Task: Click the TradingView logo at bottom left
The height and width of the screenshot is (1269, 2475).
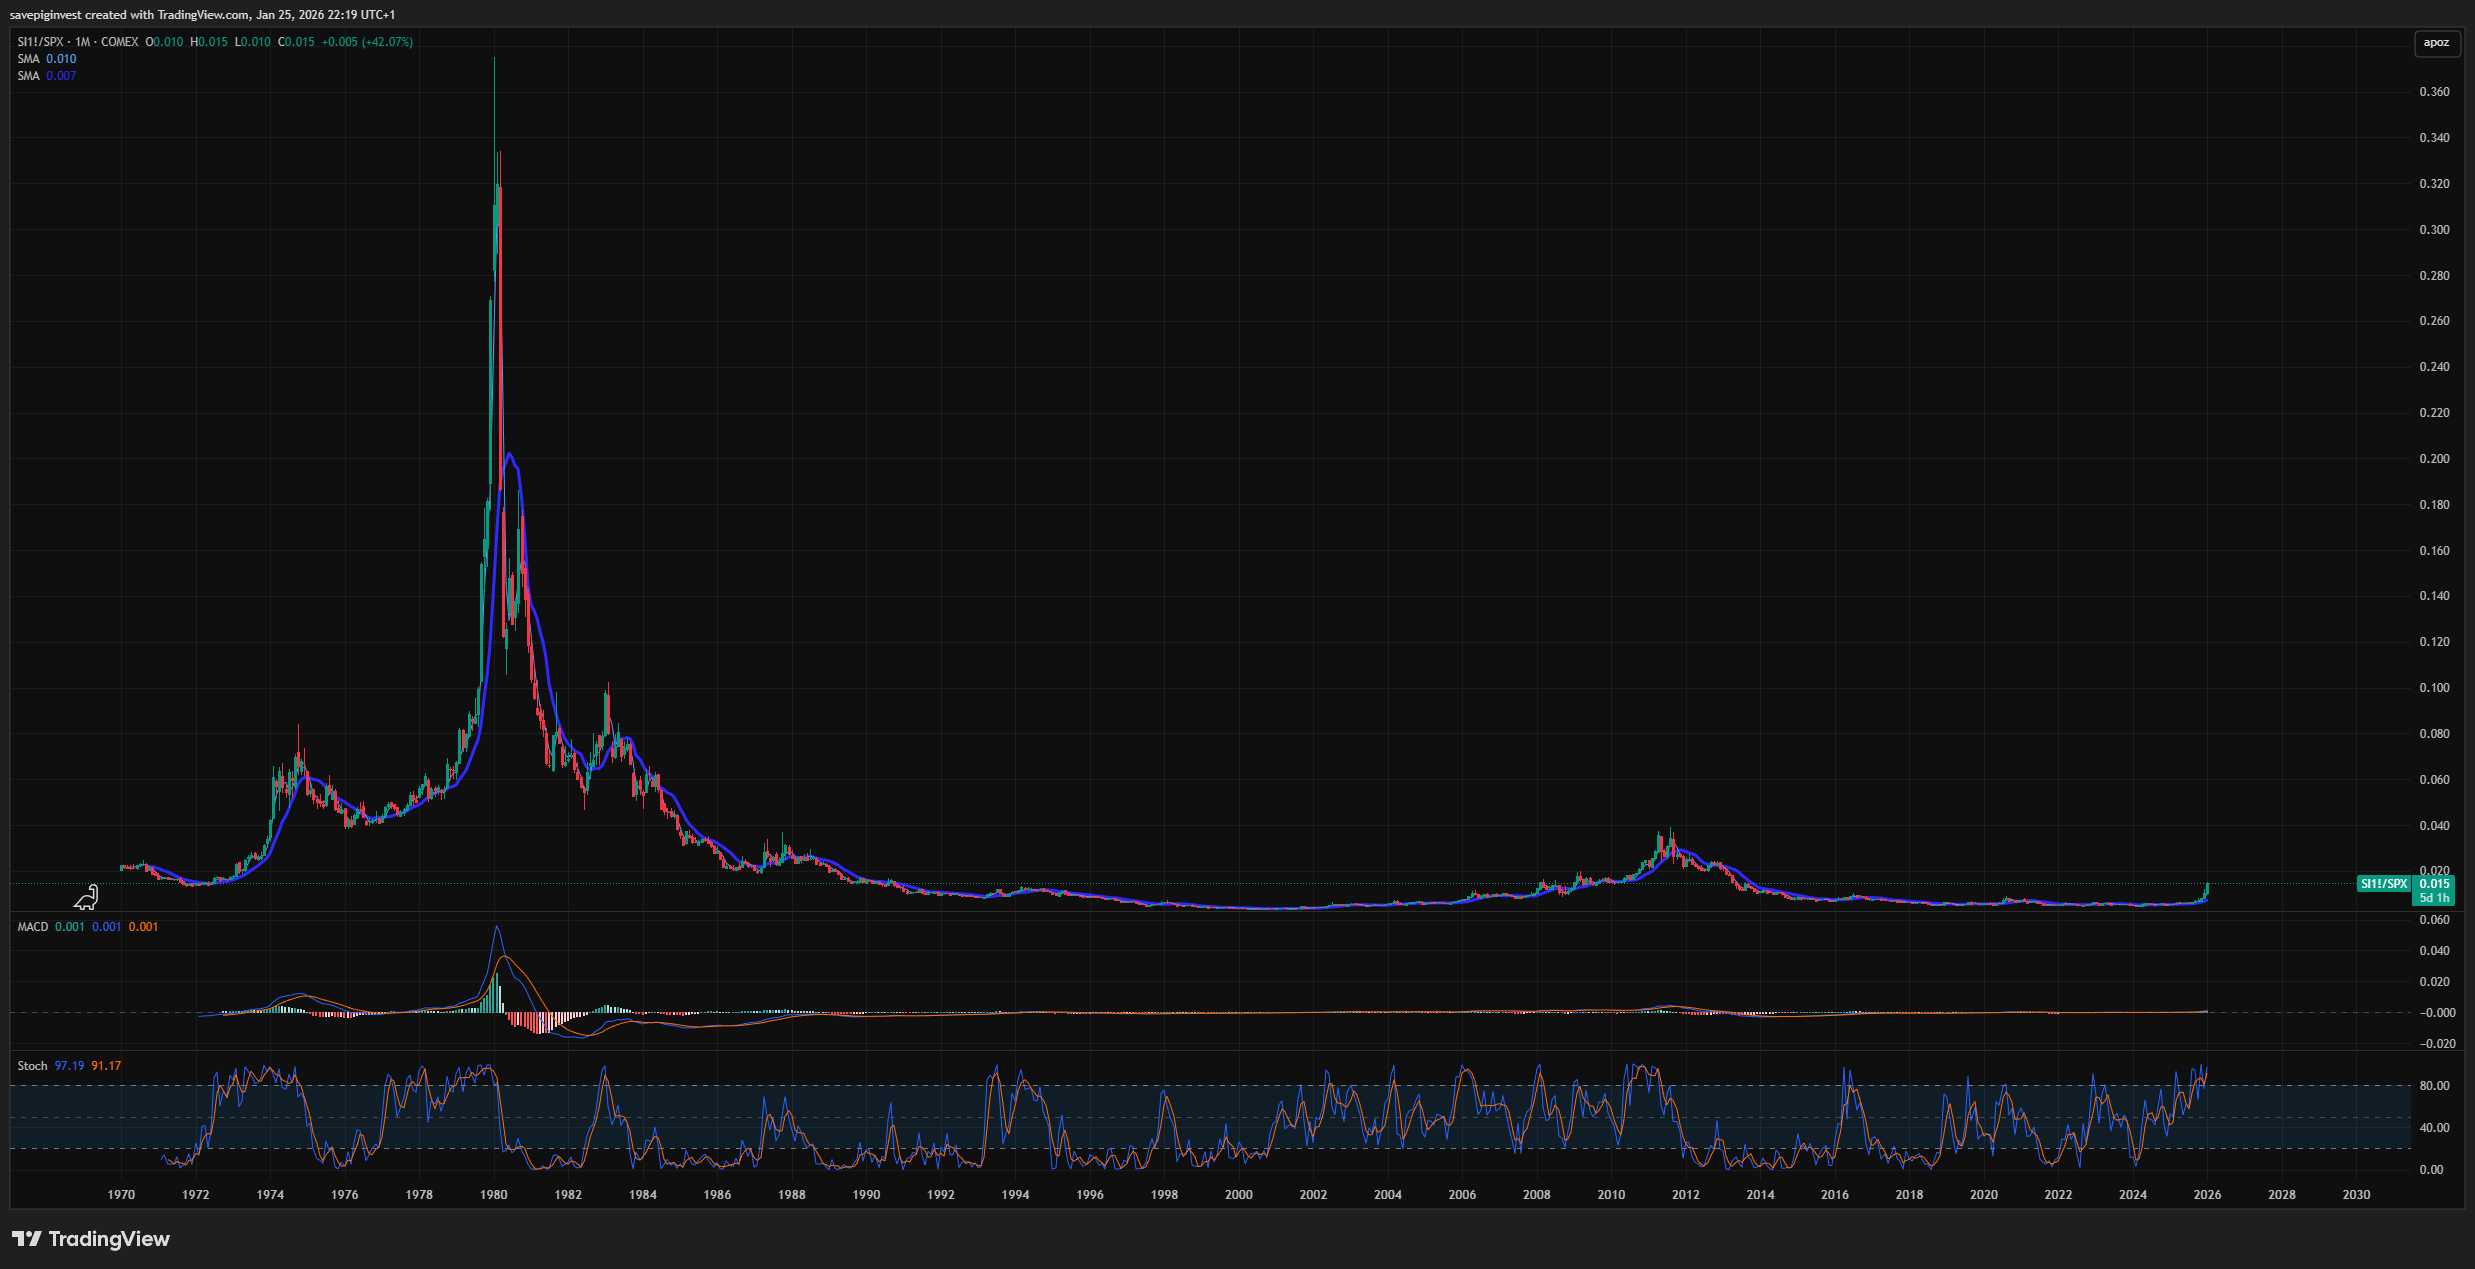Action: (91, 1239)
